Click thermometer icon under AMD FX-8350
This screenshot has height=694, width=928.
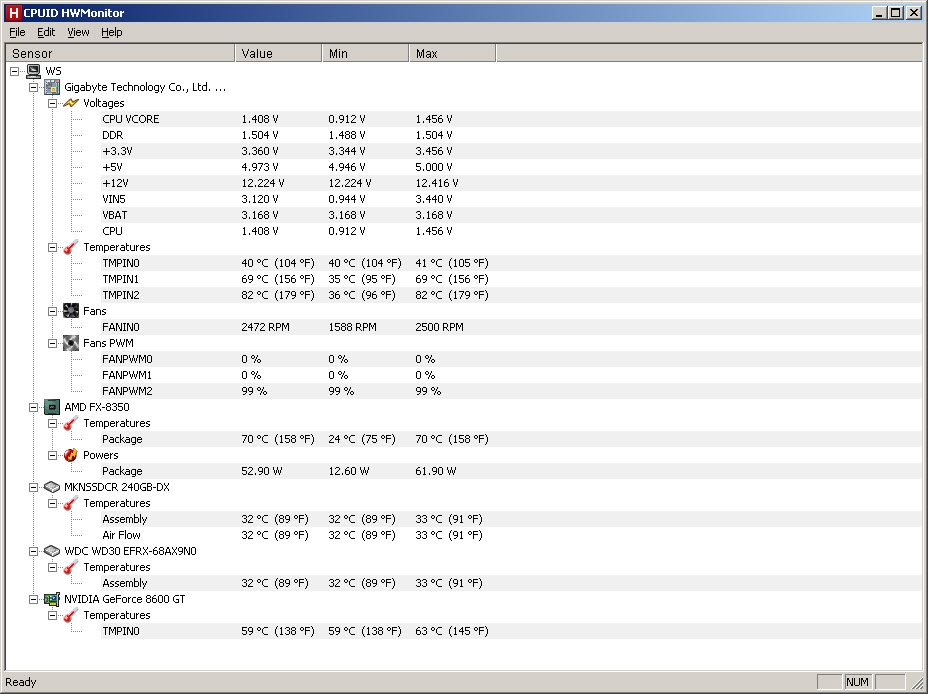click(x=71, y=423)
